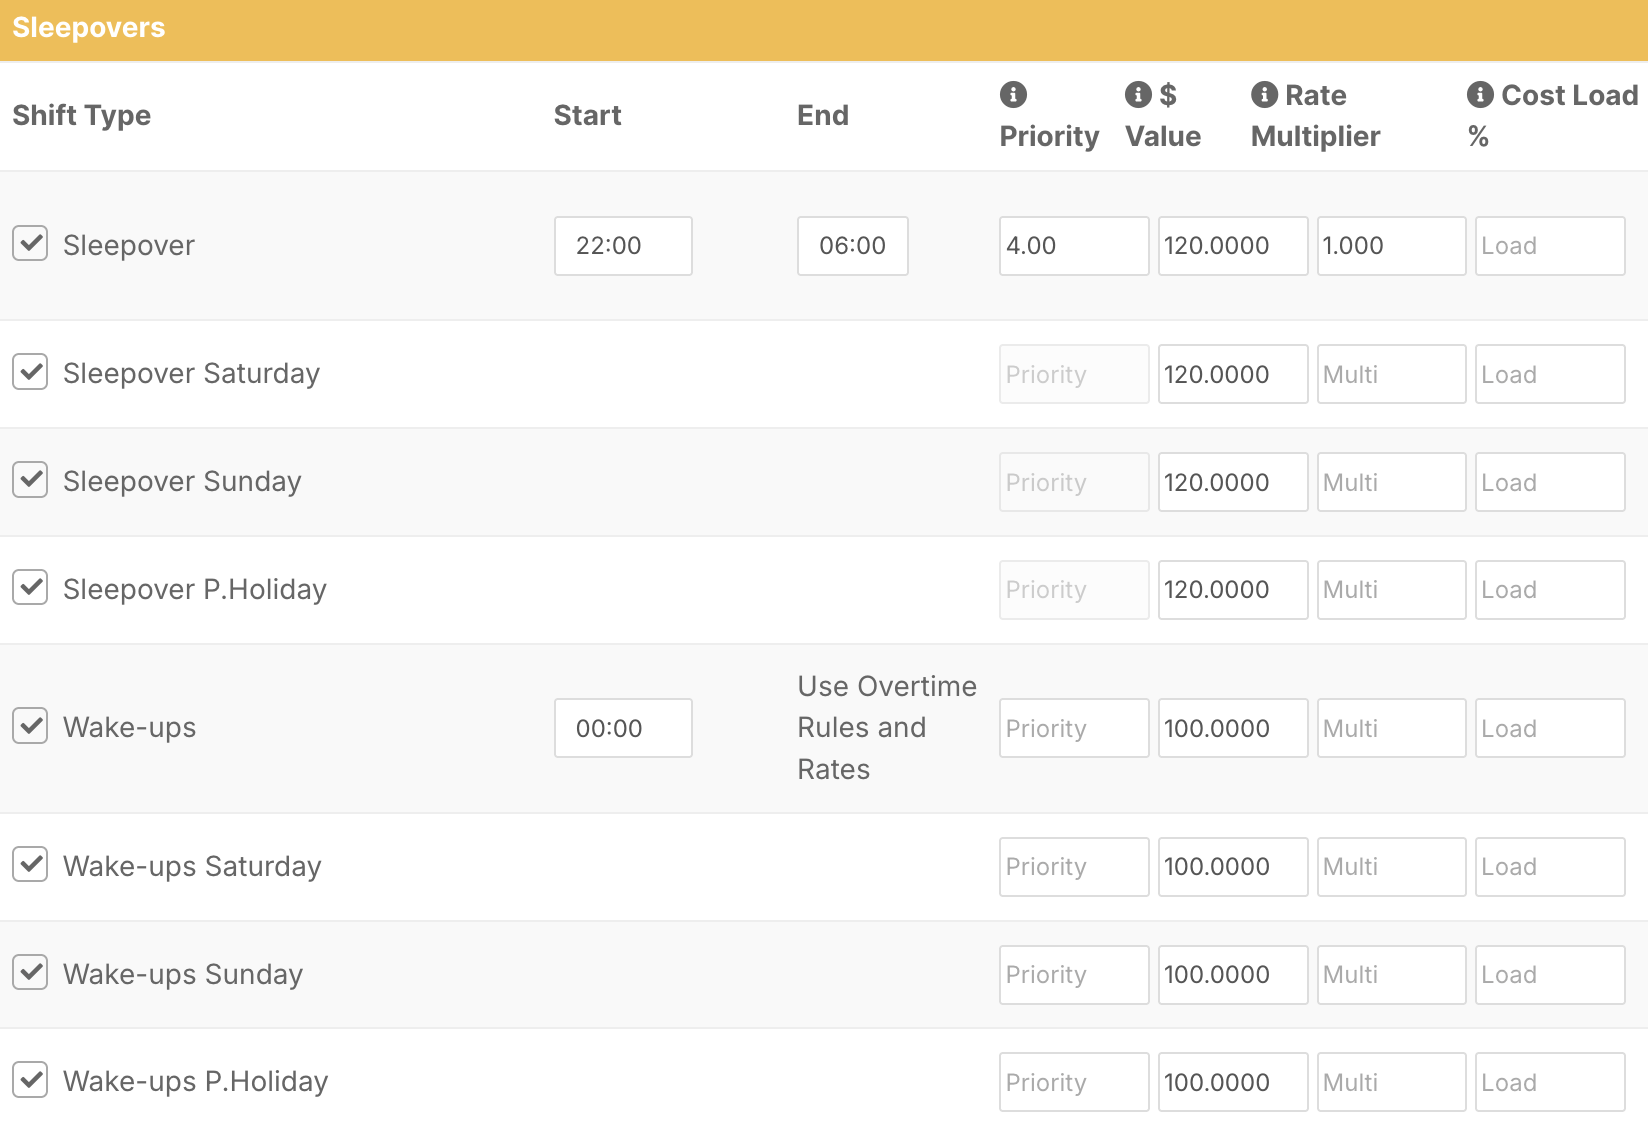Click the Wake-ups Sunday Priority field
Screen dimensions: 1648x1134
click(1074, 975)
